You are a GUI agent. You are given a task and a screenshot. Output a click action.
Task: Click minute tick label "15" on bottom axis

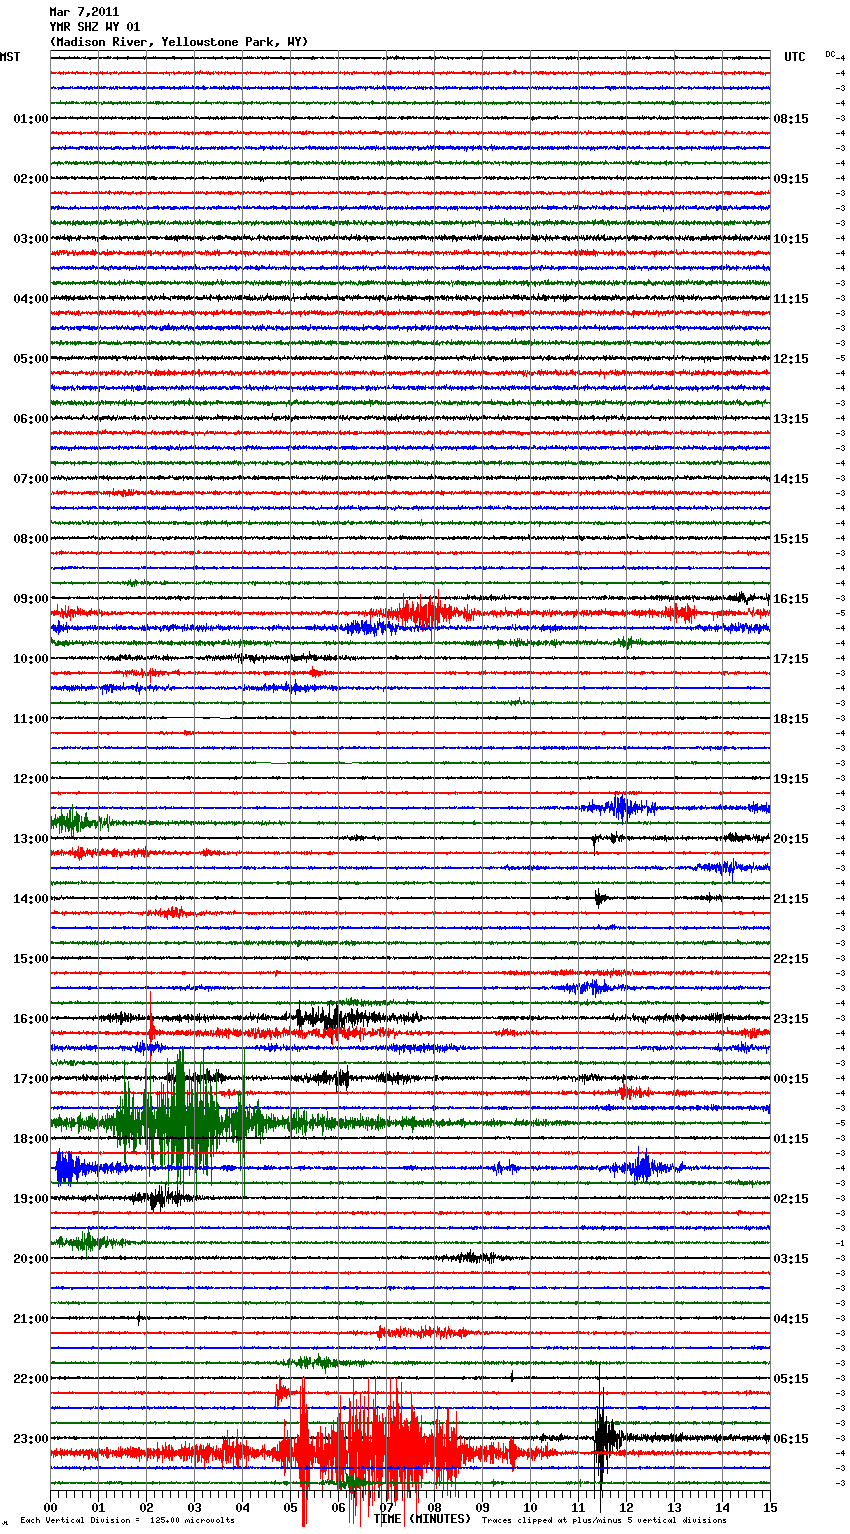point(770,1508)
